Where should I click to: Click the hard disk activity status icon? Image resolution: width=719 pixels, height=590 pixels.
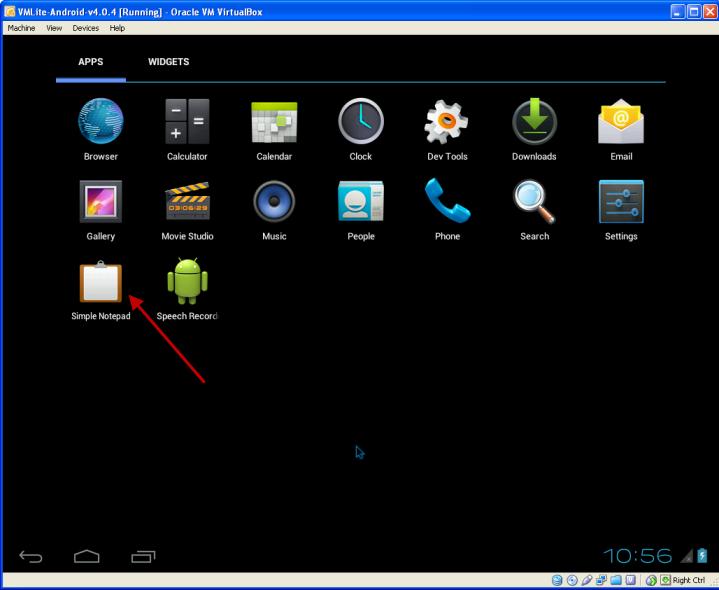(x=557, y=580)
